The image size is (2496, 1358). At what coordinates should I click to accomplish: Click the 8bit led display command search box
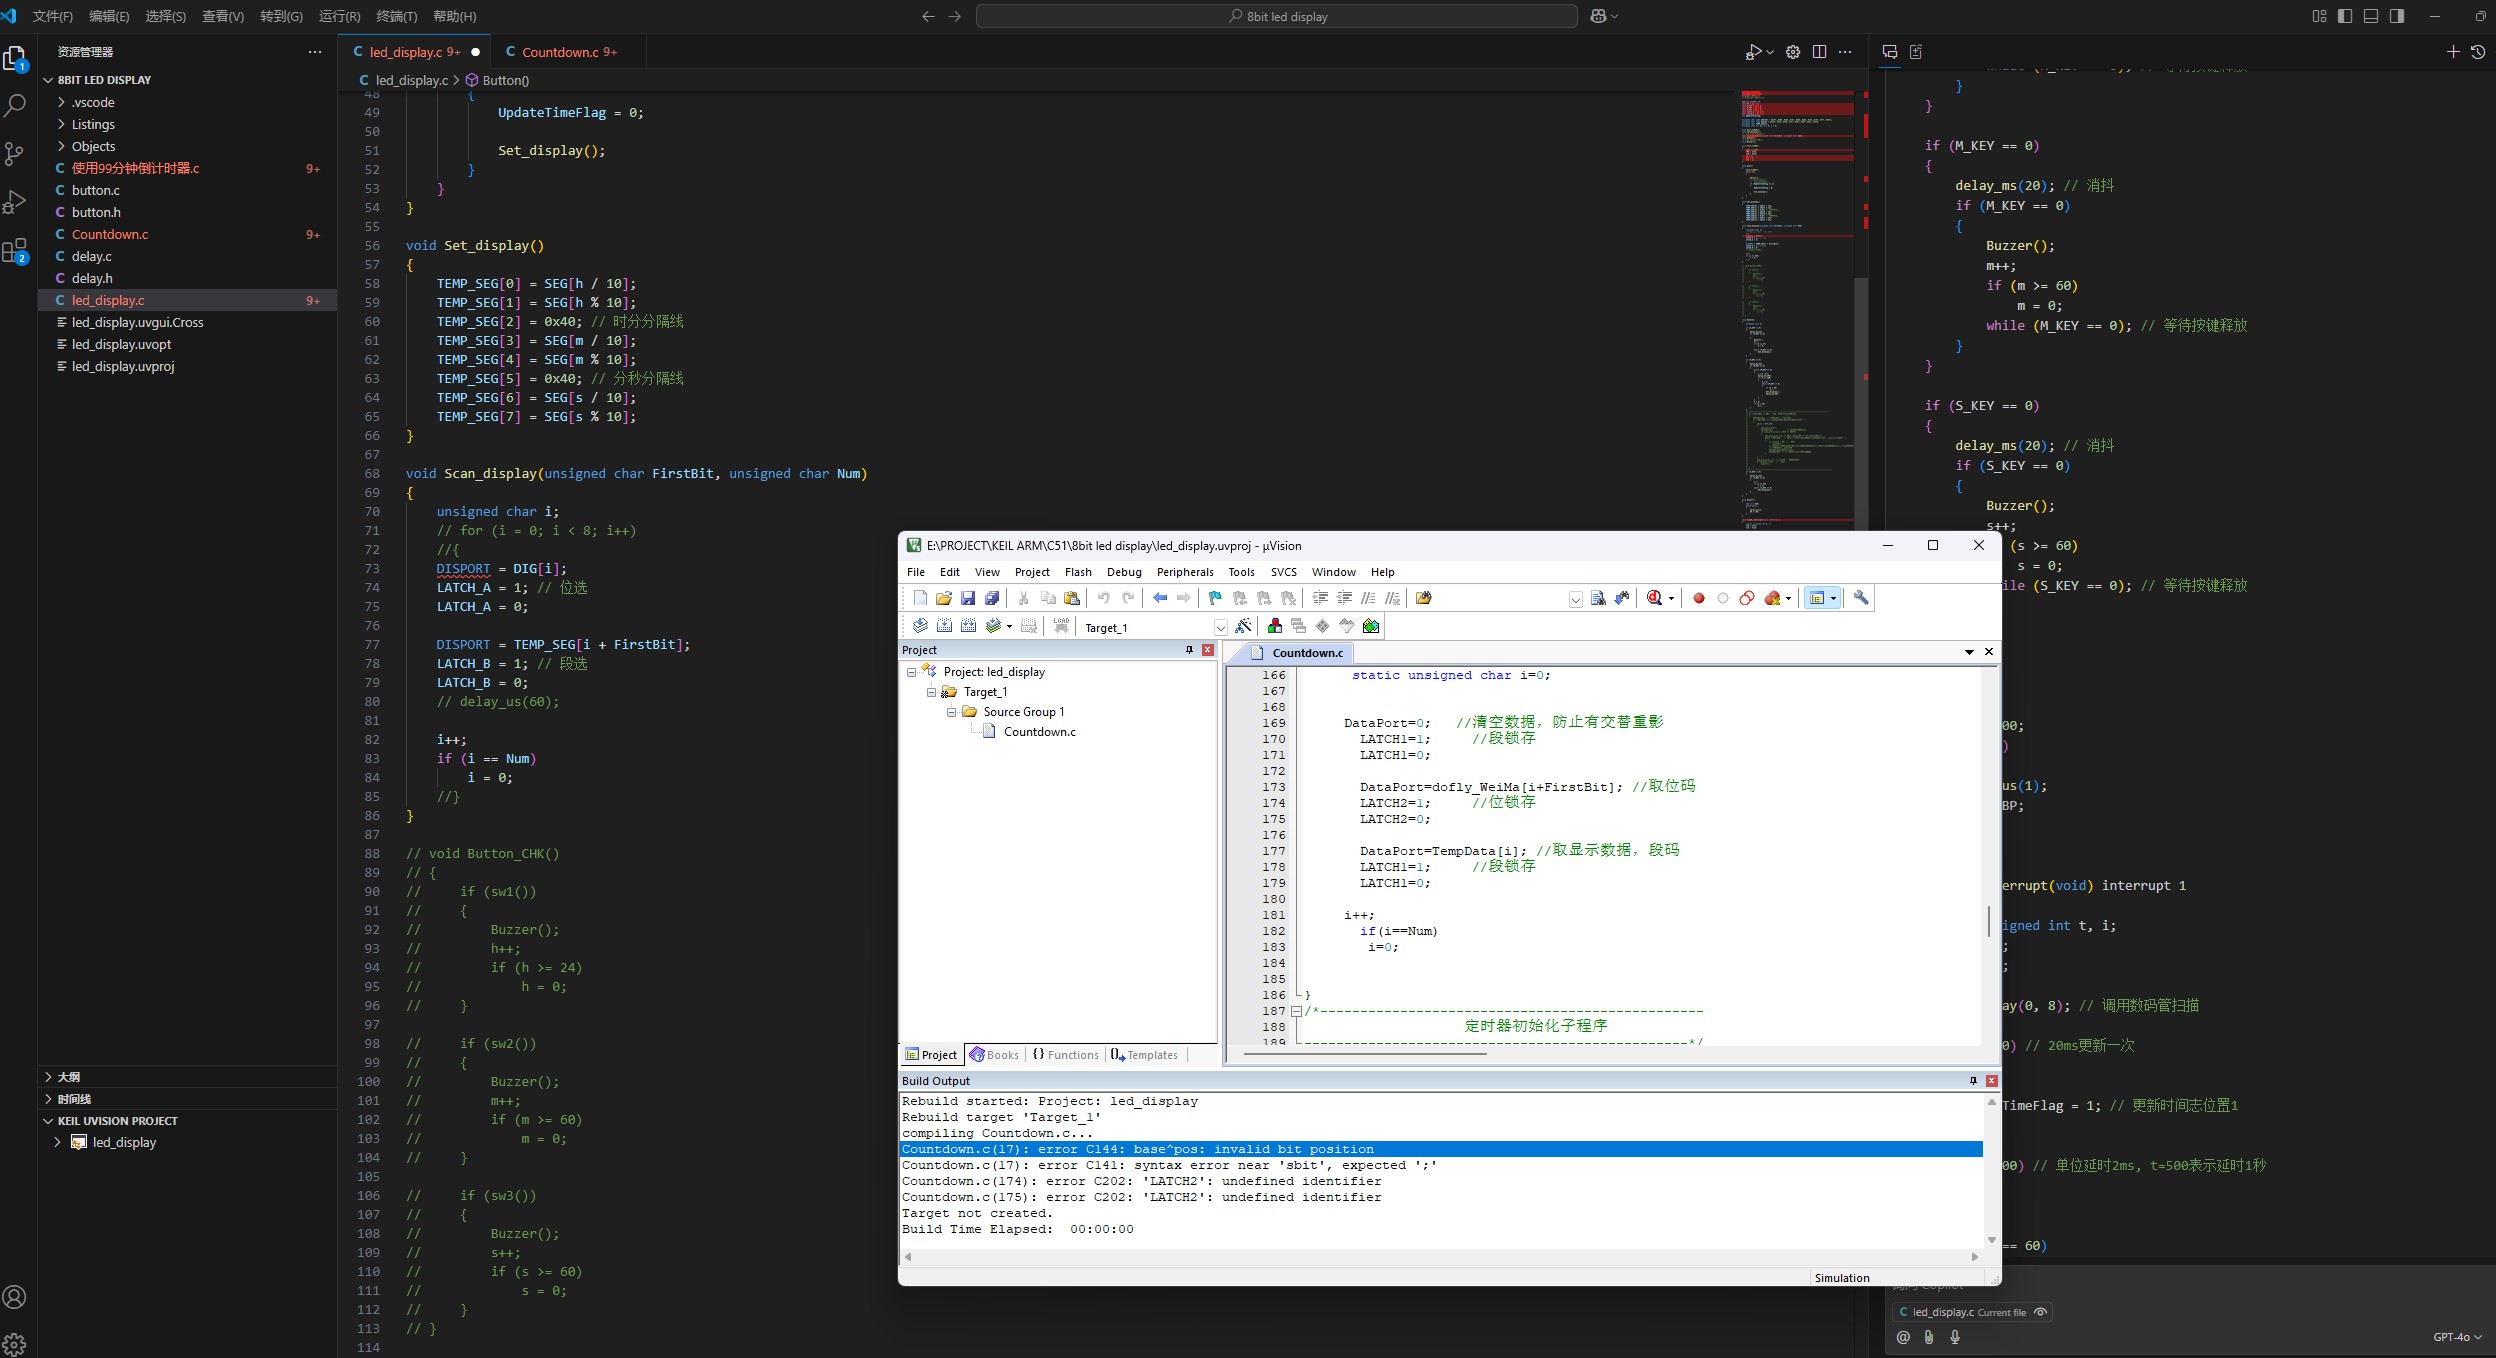pyautogui.click(x=1277, y=16)
